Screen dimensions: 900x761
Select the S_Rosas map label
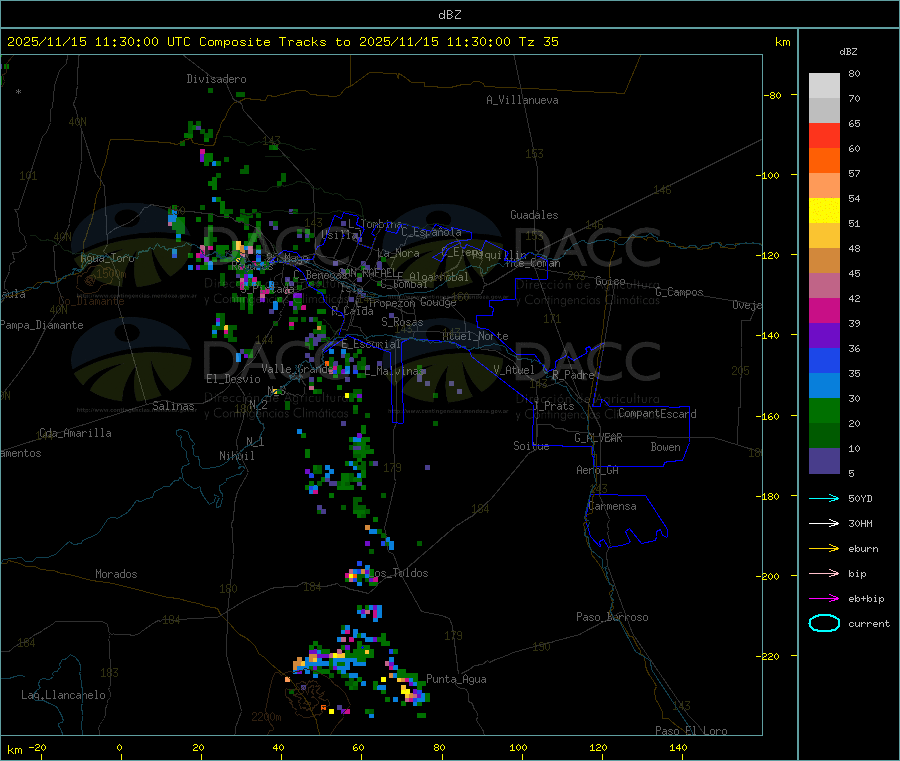coord(402,322)
